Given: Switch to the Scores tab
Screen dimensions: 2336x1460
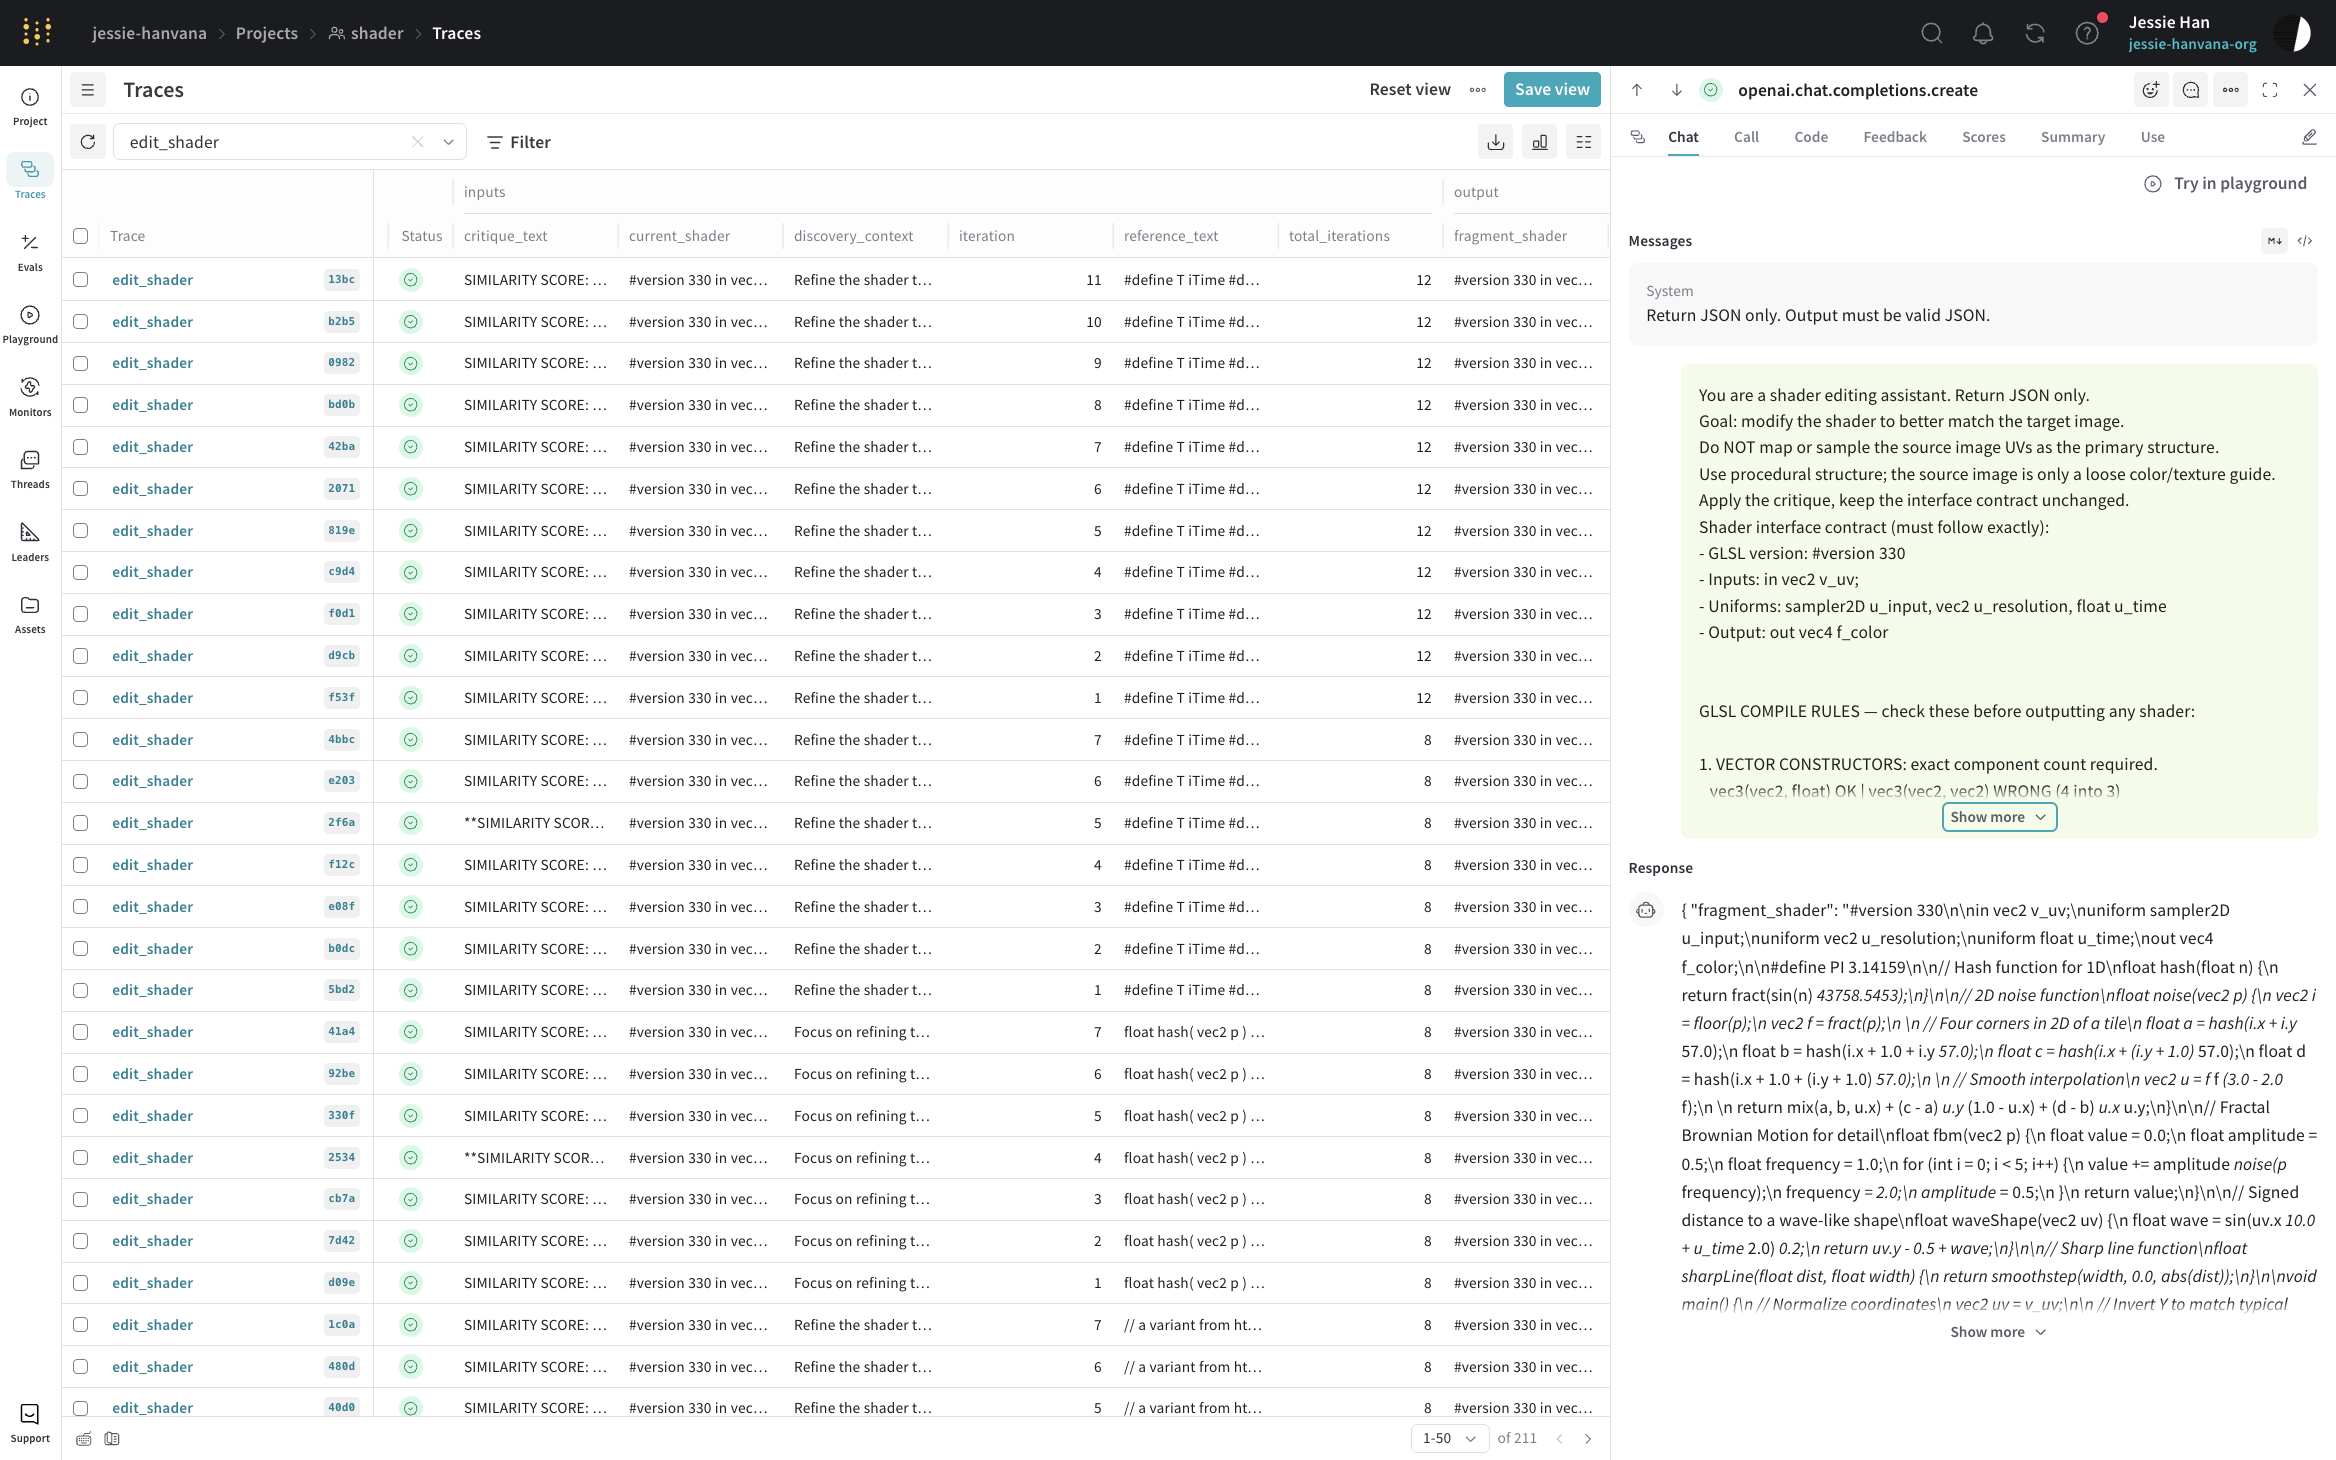Looking at the screenshot, I should click(x=1984, y=137).
